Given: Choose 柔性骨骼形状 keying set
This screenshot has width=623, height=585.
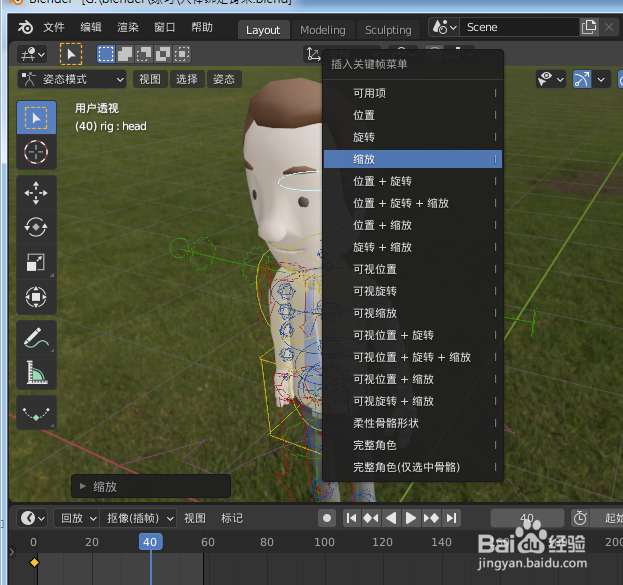Looking at the screenshot, I should [413, 423].
